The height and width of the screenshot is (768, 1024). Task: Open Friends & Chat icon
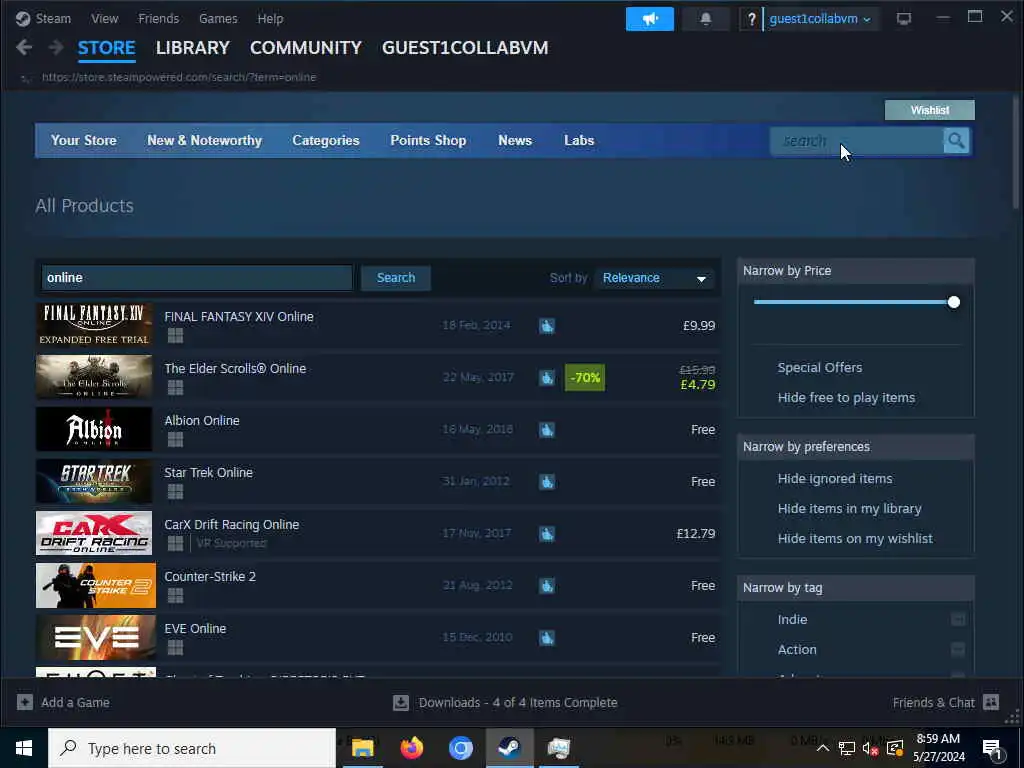click(991, 702)
